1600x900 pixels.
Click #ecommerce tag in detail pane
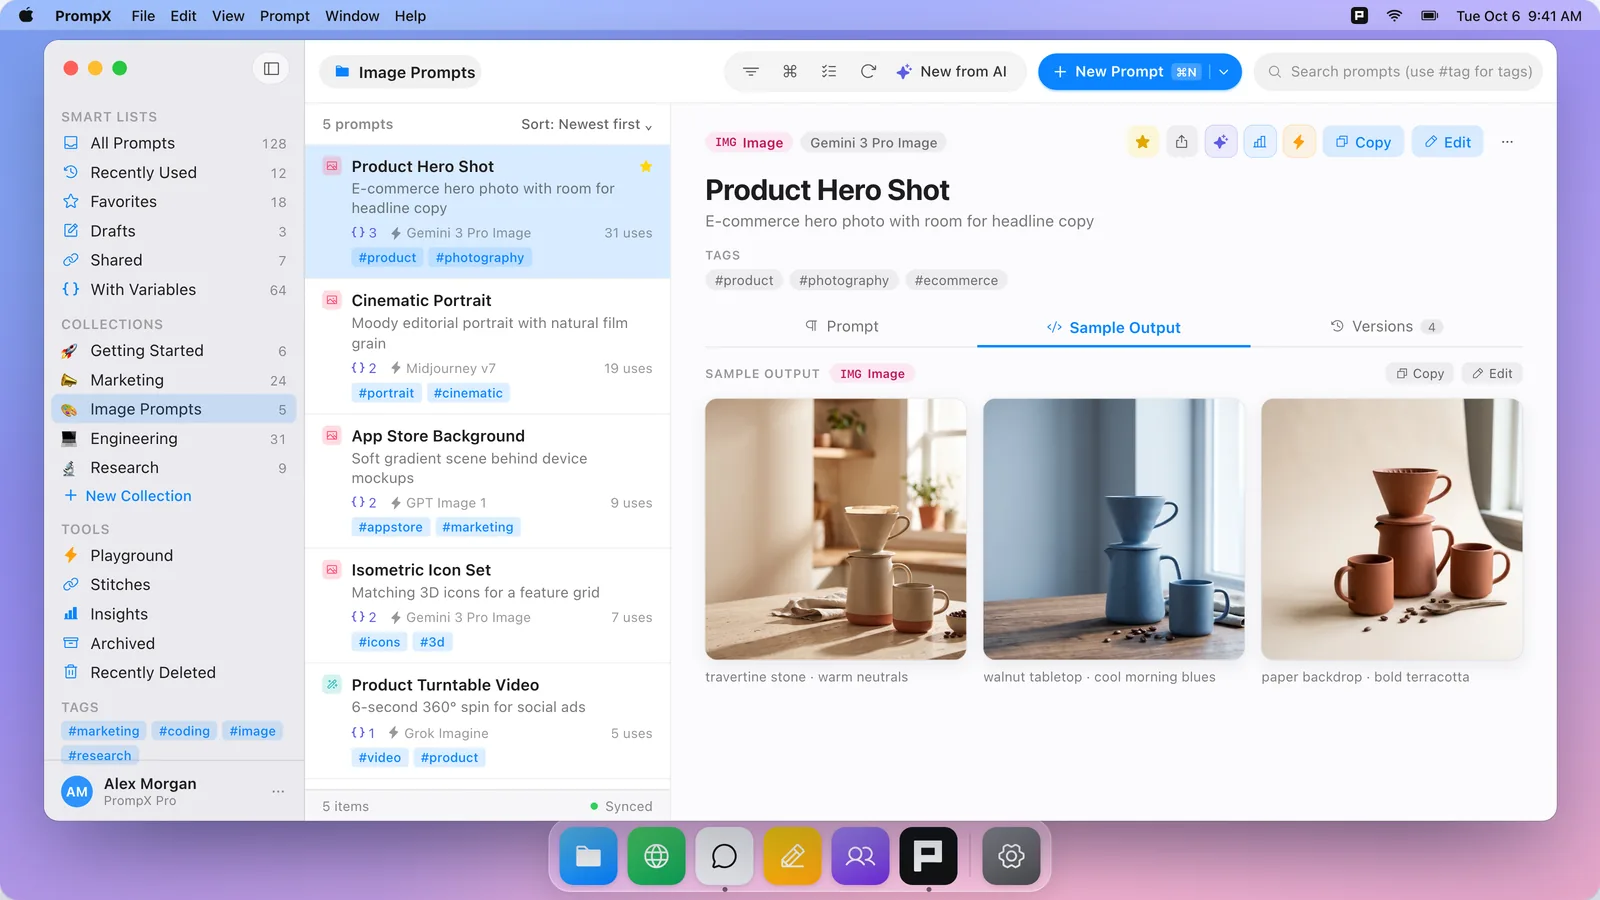pos(956,281)
